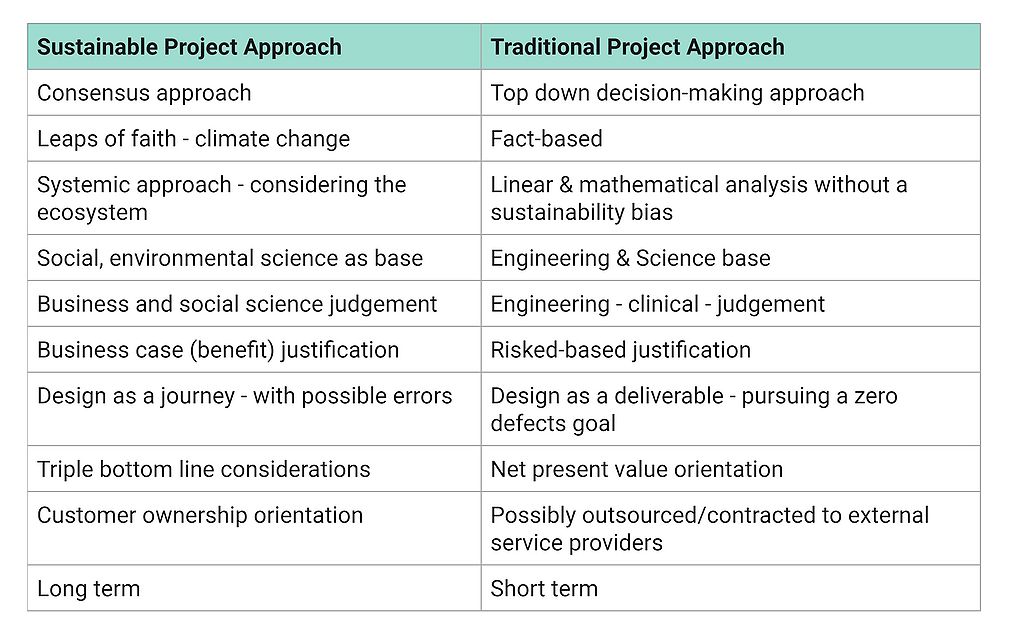This screenshot has width=1024, height=628.
Task: Select the 'Consensus approach' cell
Action: [x=144, y=93]
